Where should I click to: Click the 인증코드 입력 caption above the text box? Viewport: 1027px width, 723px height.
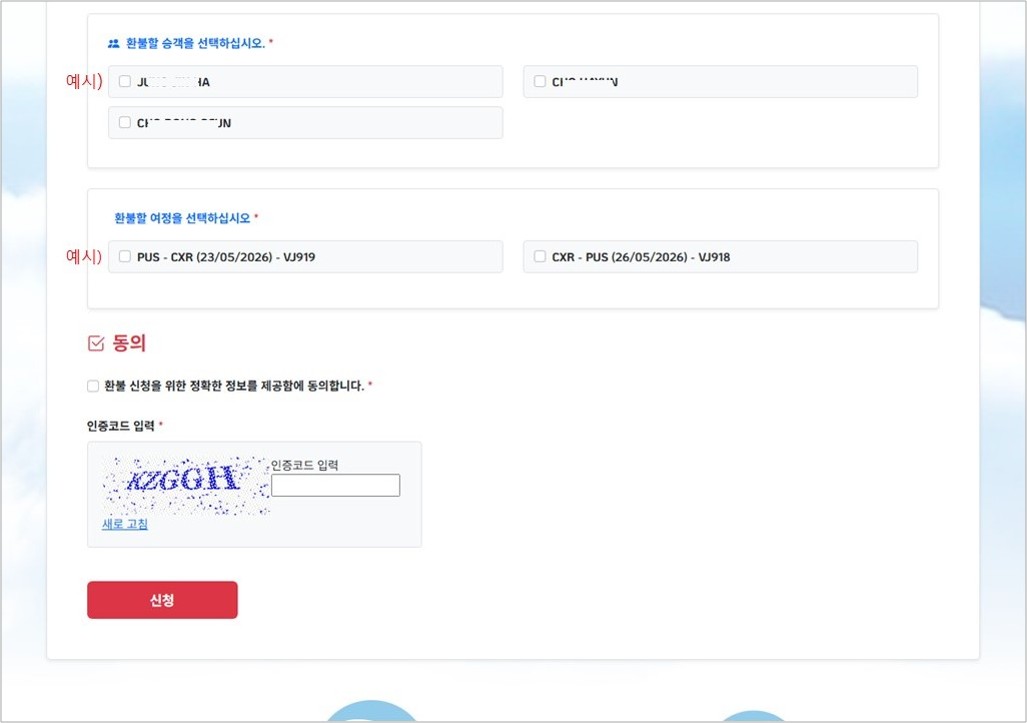305,465
